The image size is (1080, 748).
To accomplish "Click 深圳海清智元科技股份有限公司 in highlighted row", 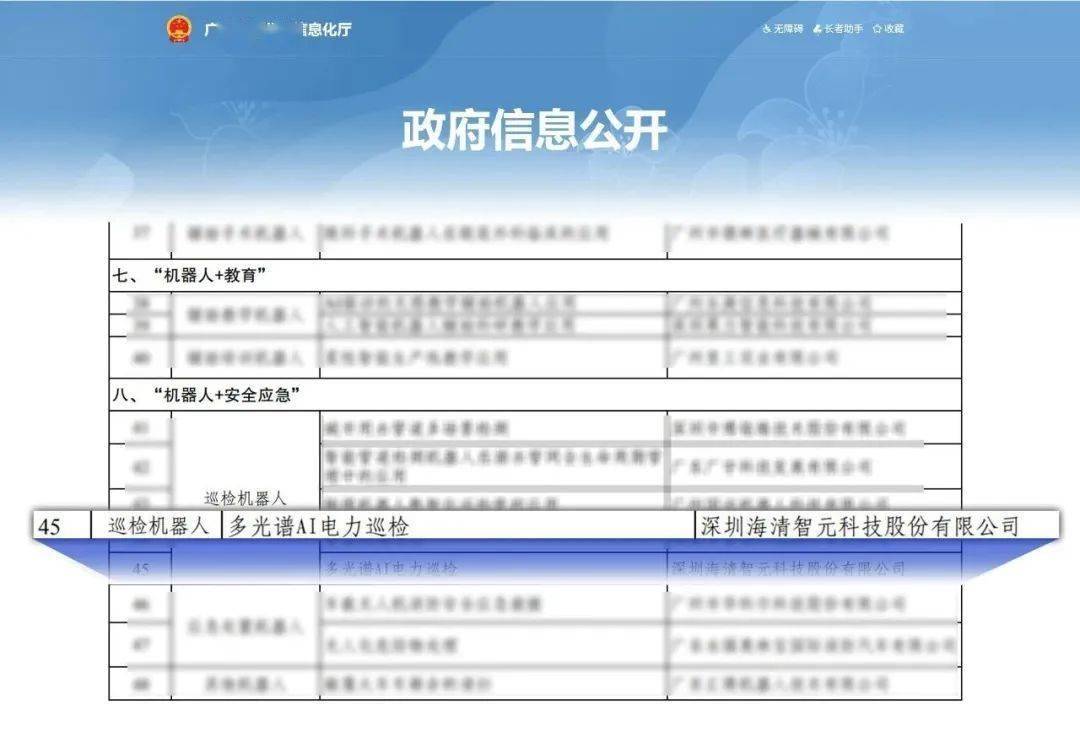I will click(x=859, y=527).
